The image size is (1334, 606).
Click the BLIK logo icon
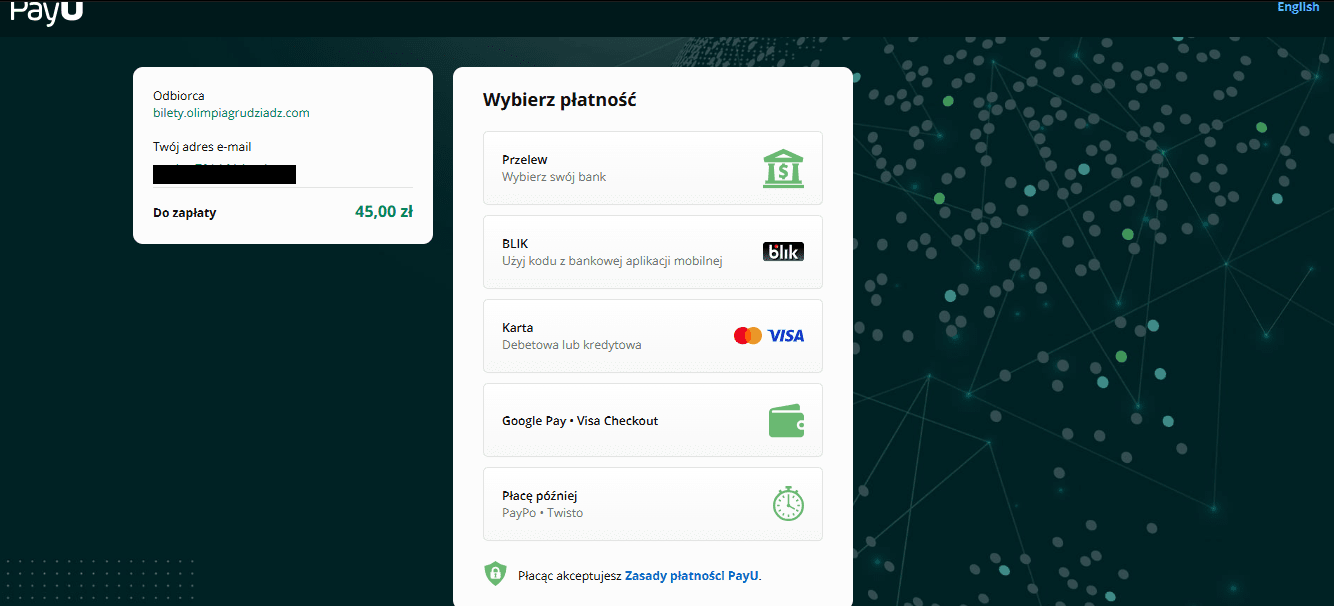pos(783,252)
